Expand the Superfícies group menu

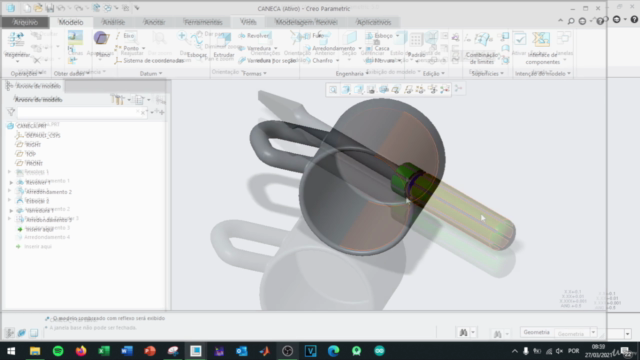click(x=487, y=73)
